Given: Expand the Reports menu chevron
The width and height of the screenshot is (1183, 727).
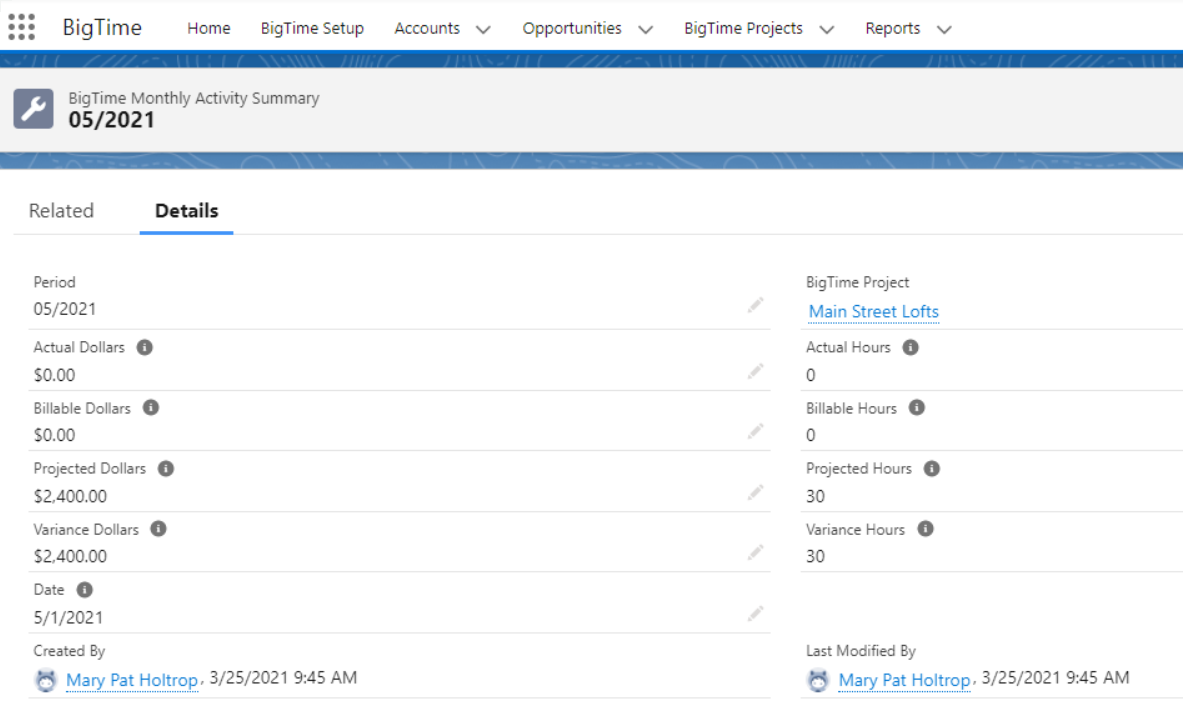Looking at the screenshot, I should point(945,29).
